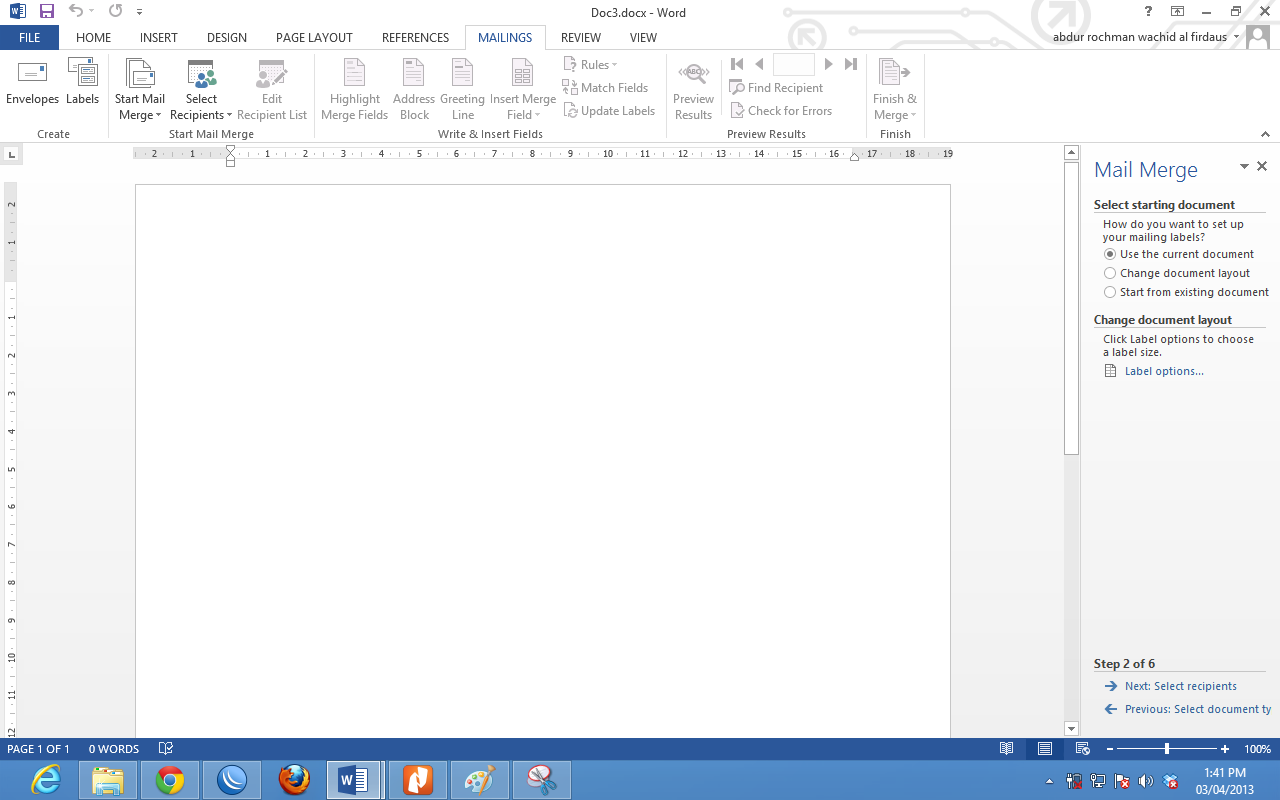Click Update Labels in the ribbon
This screenshot has height=800, width=1280.
click(609, 111)
